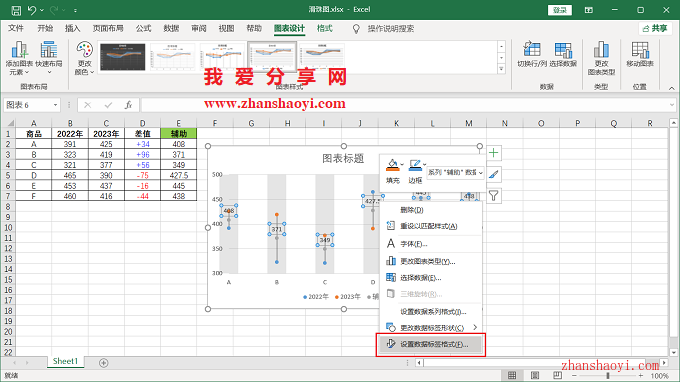Click the formula bar confirm checkmark icon
Screen dimensions: 680x382
[108, 105]
